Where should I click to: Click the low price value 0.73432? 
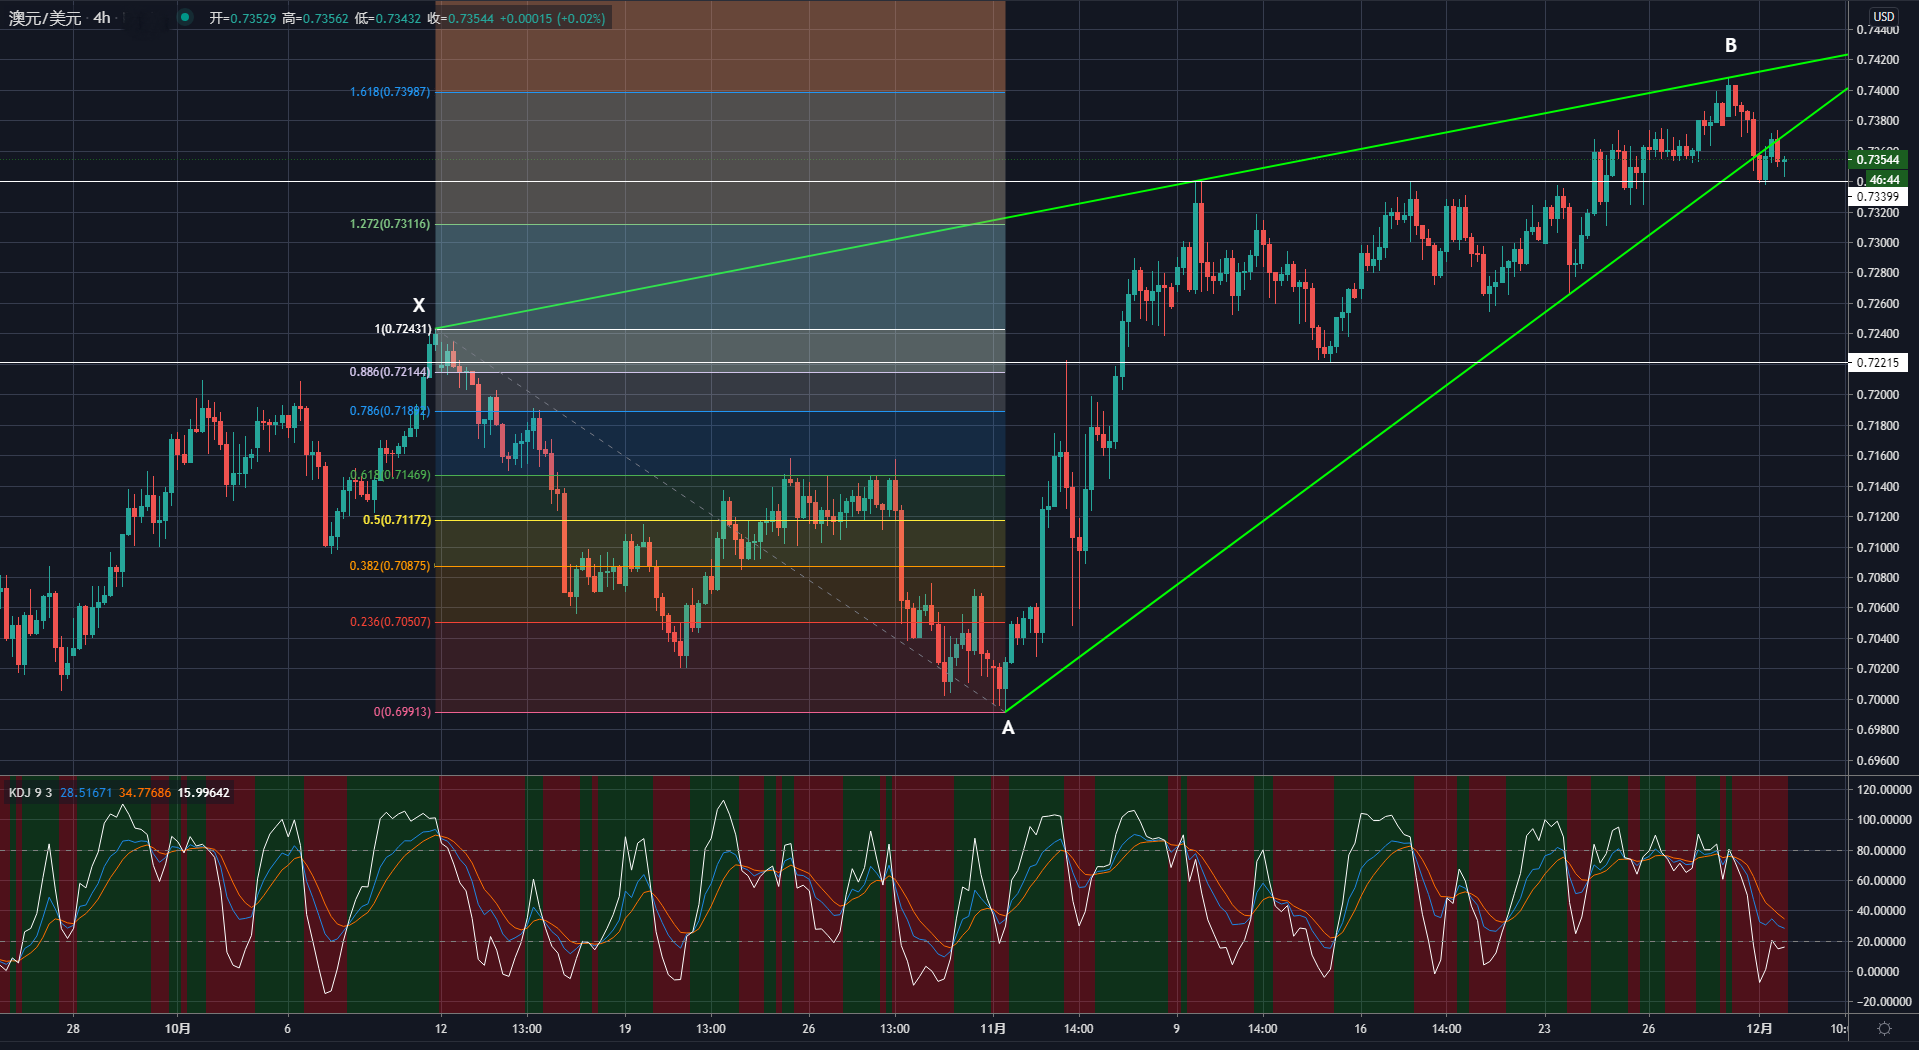click(x=398, y=18)
